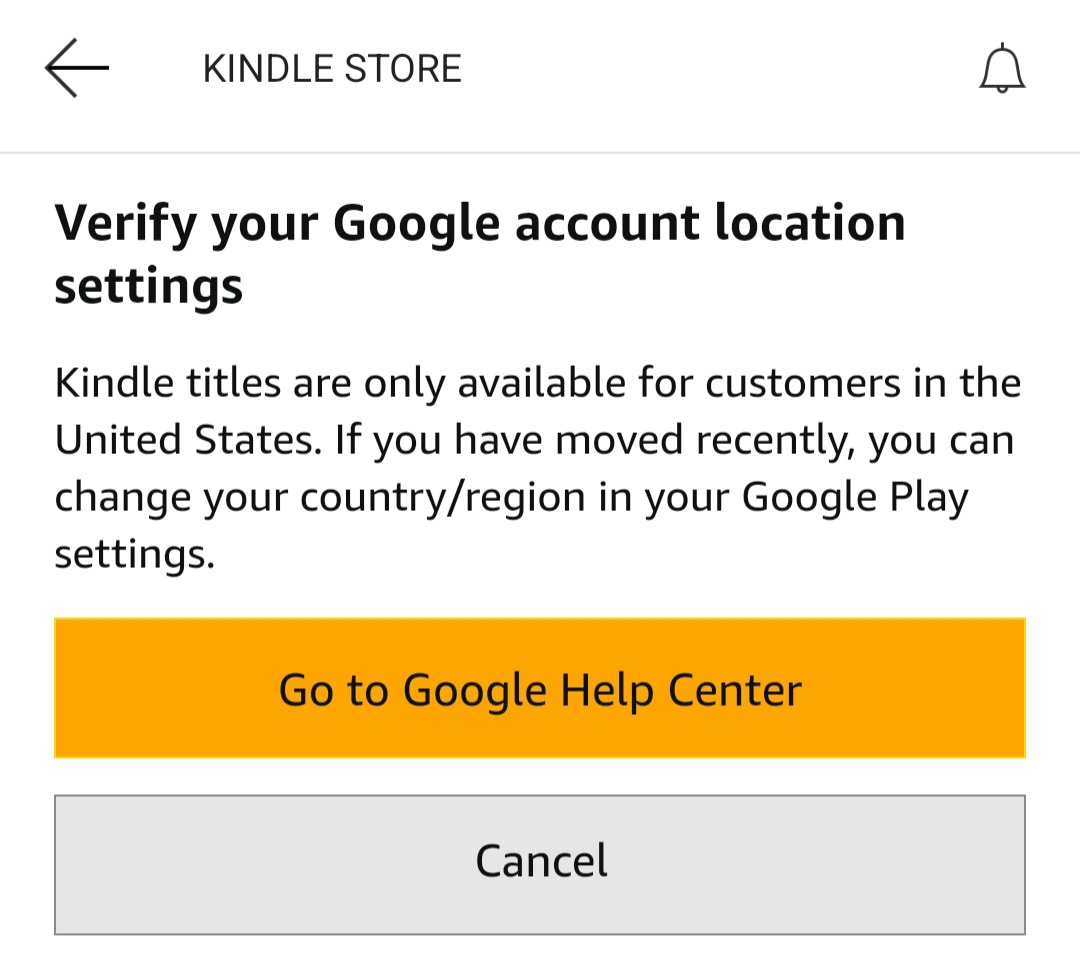This screenshot has height=977, width=1080.
Task: Get help changing country via Help Center button
Action: coord(540,688)
